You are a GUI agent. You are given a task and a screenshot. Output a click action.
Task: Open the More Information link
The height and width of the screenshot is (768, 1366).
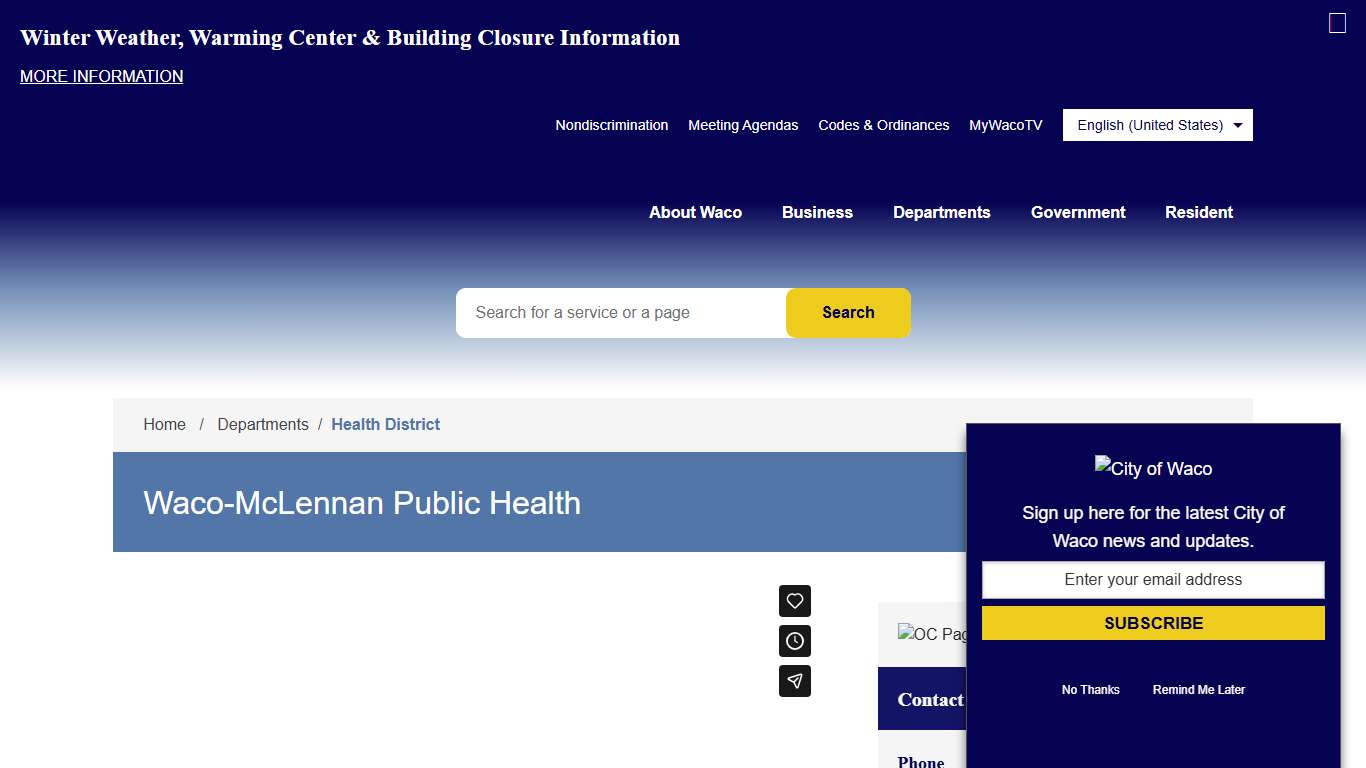102,76
